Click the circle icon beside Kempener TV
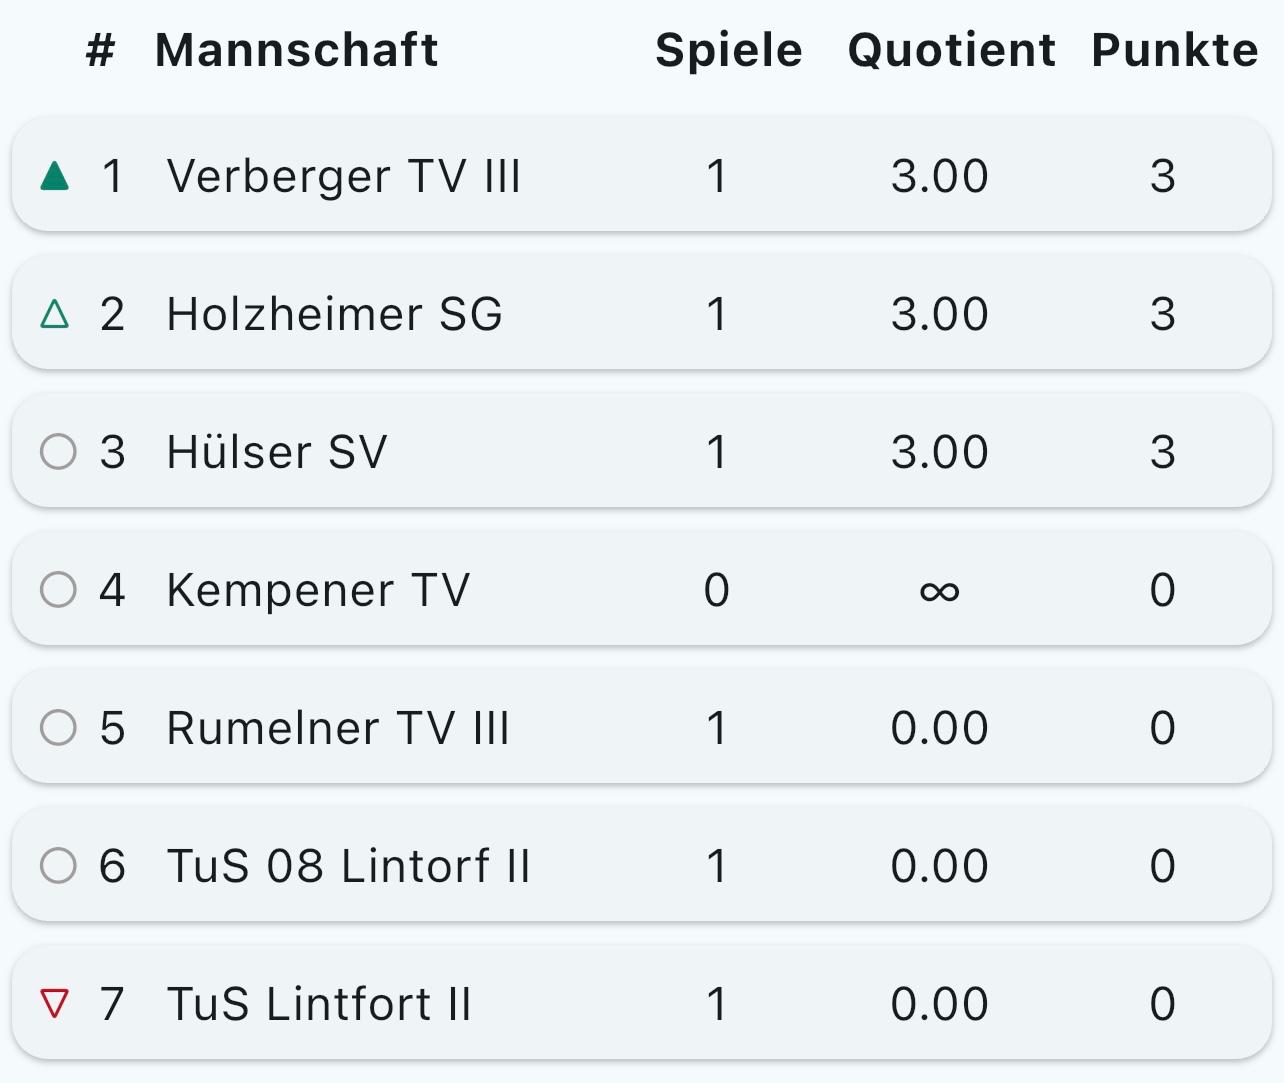 pos(58,590)
